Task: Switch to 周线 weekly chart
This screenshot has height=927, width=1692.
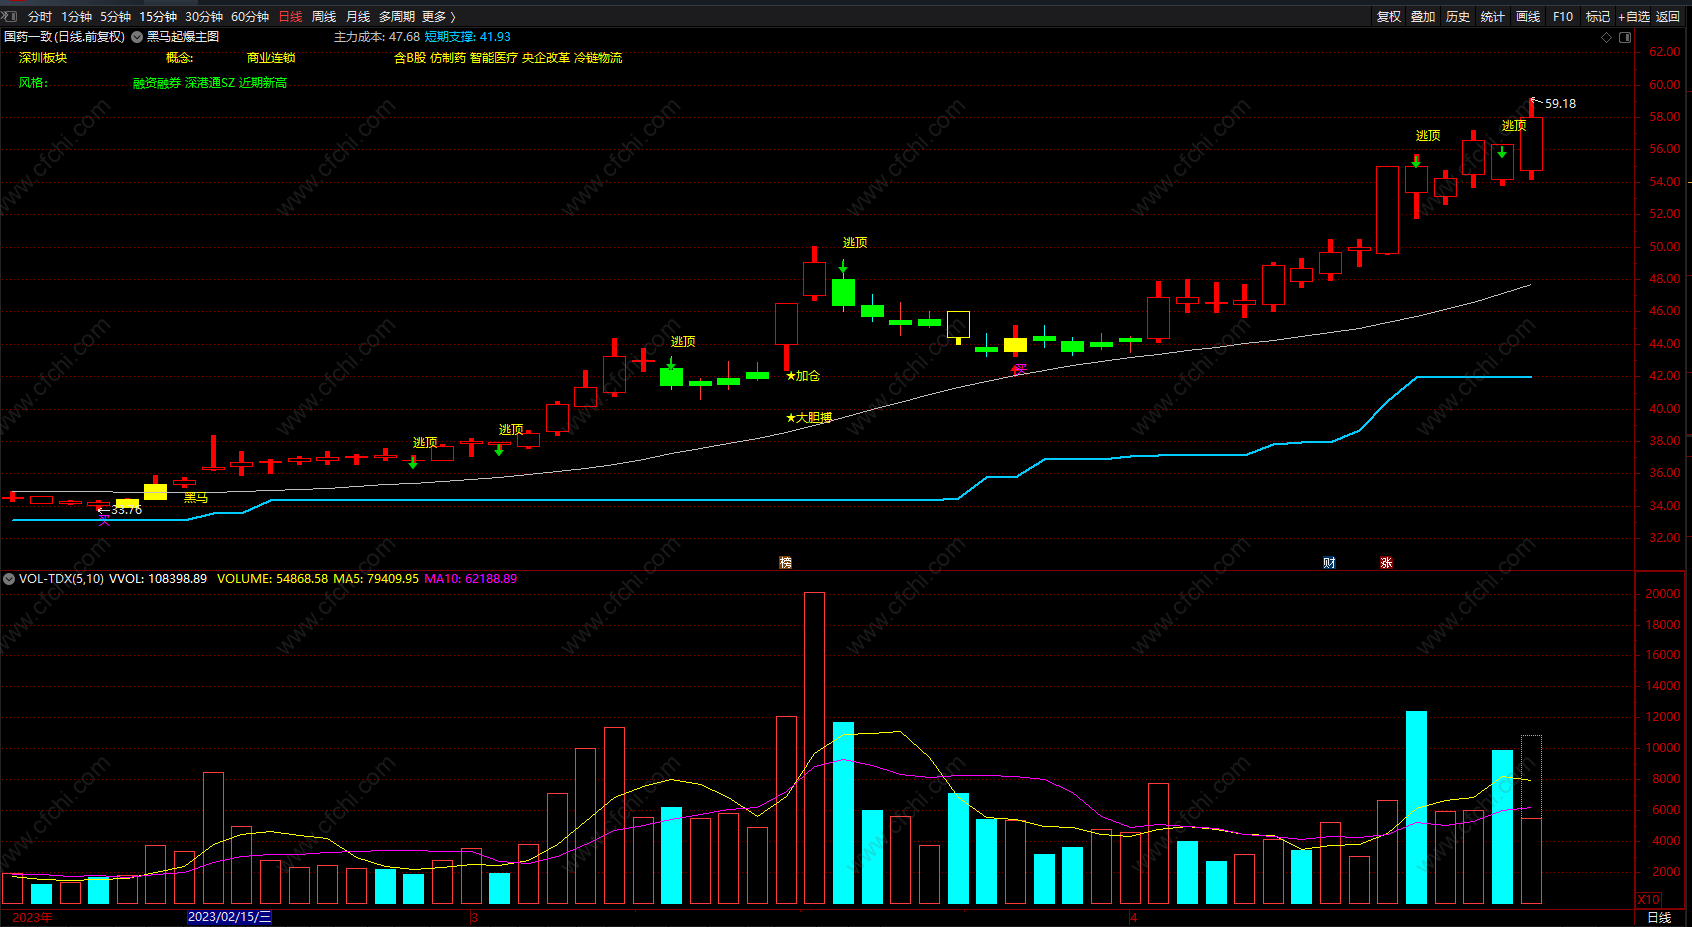Action: [x=324, y=16]
